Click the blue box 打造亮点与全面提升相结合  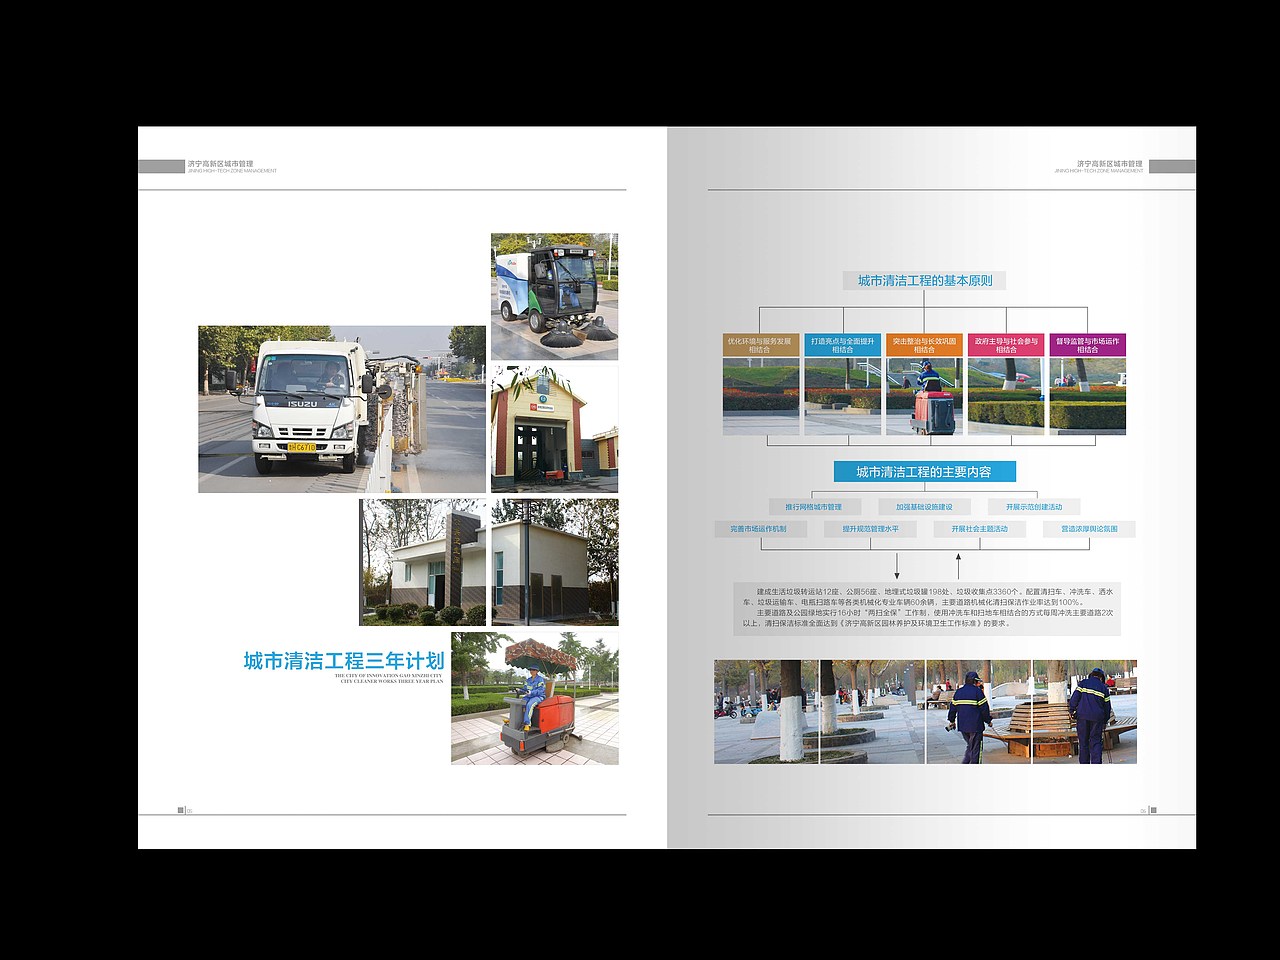[843, 345]
